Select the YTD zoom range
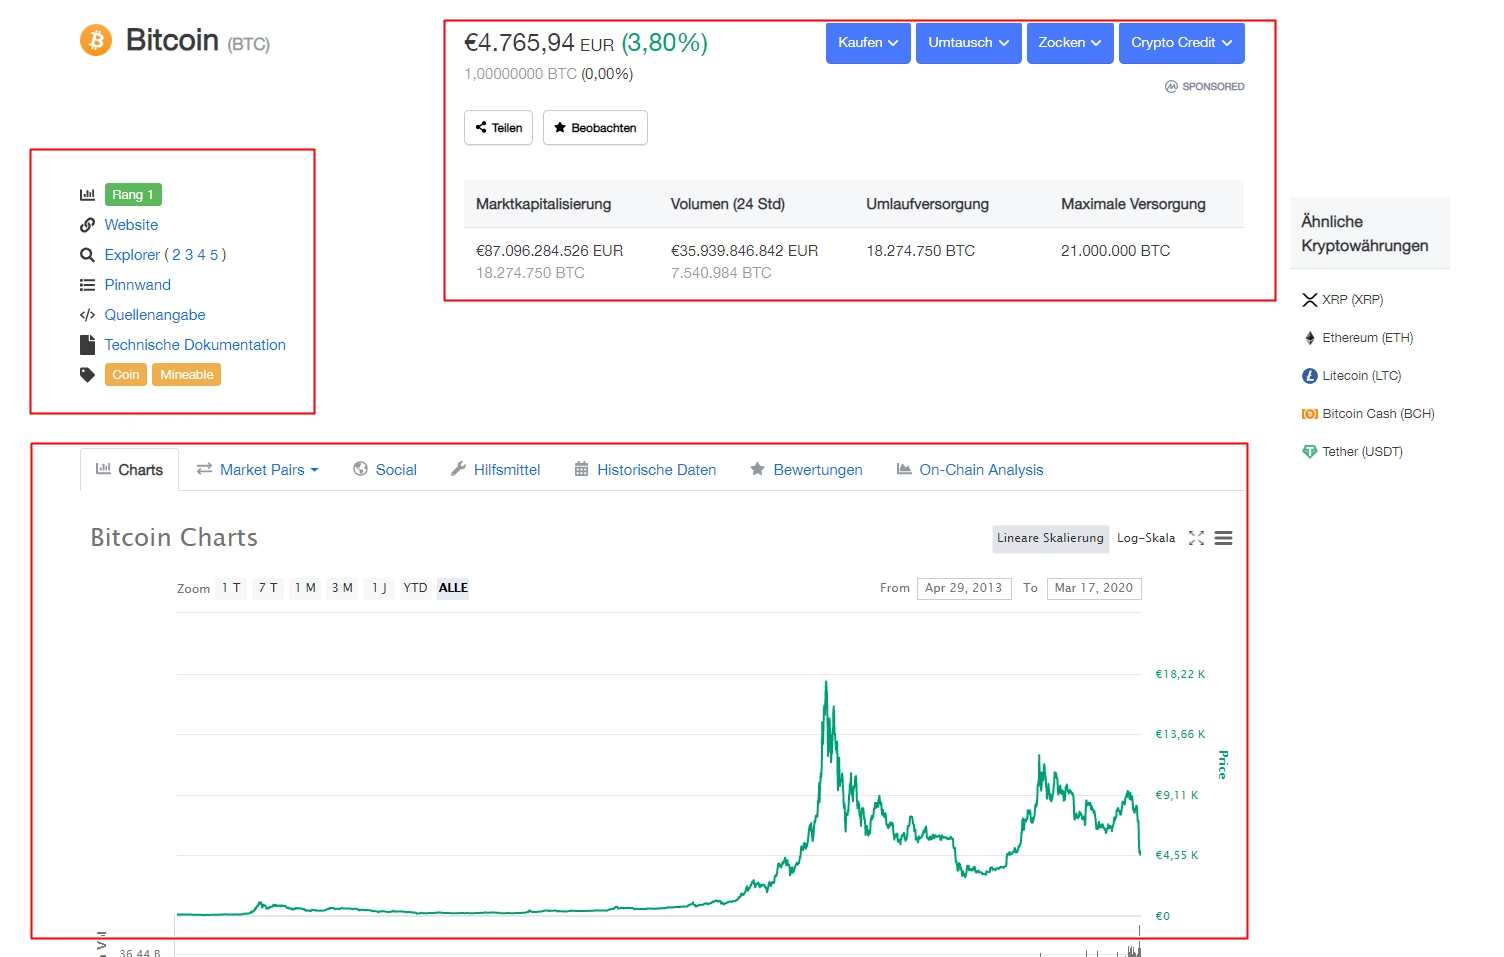This screenshot has height=957, width=1504. 414,588
